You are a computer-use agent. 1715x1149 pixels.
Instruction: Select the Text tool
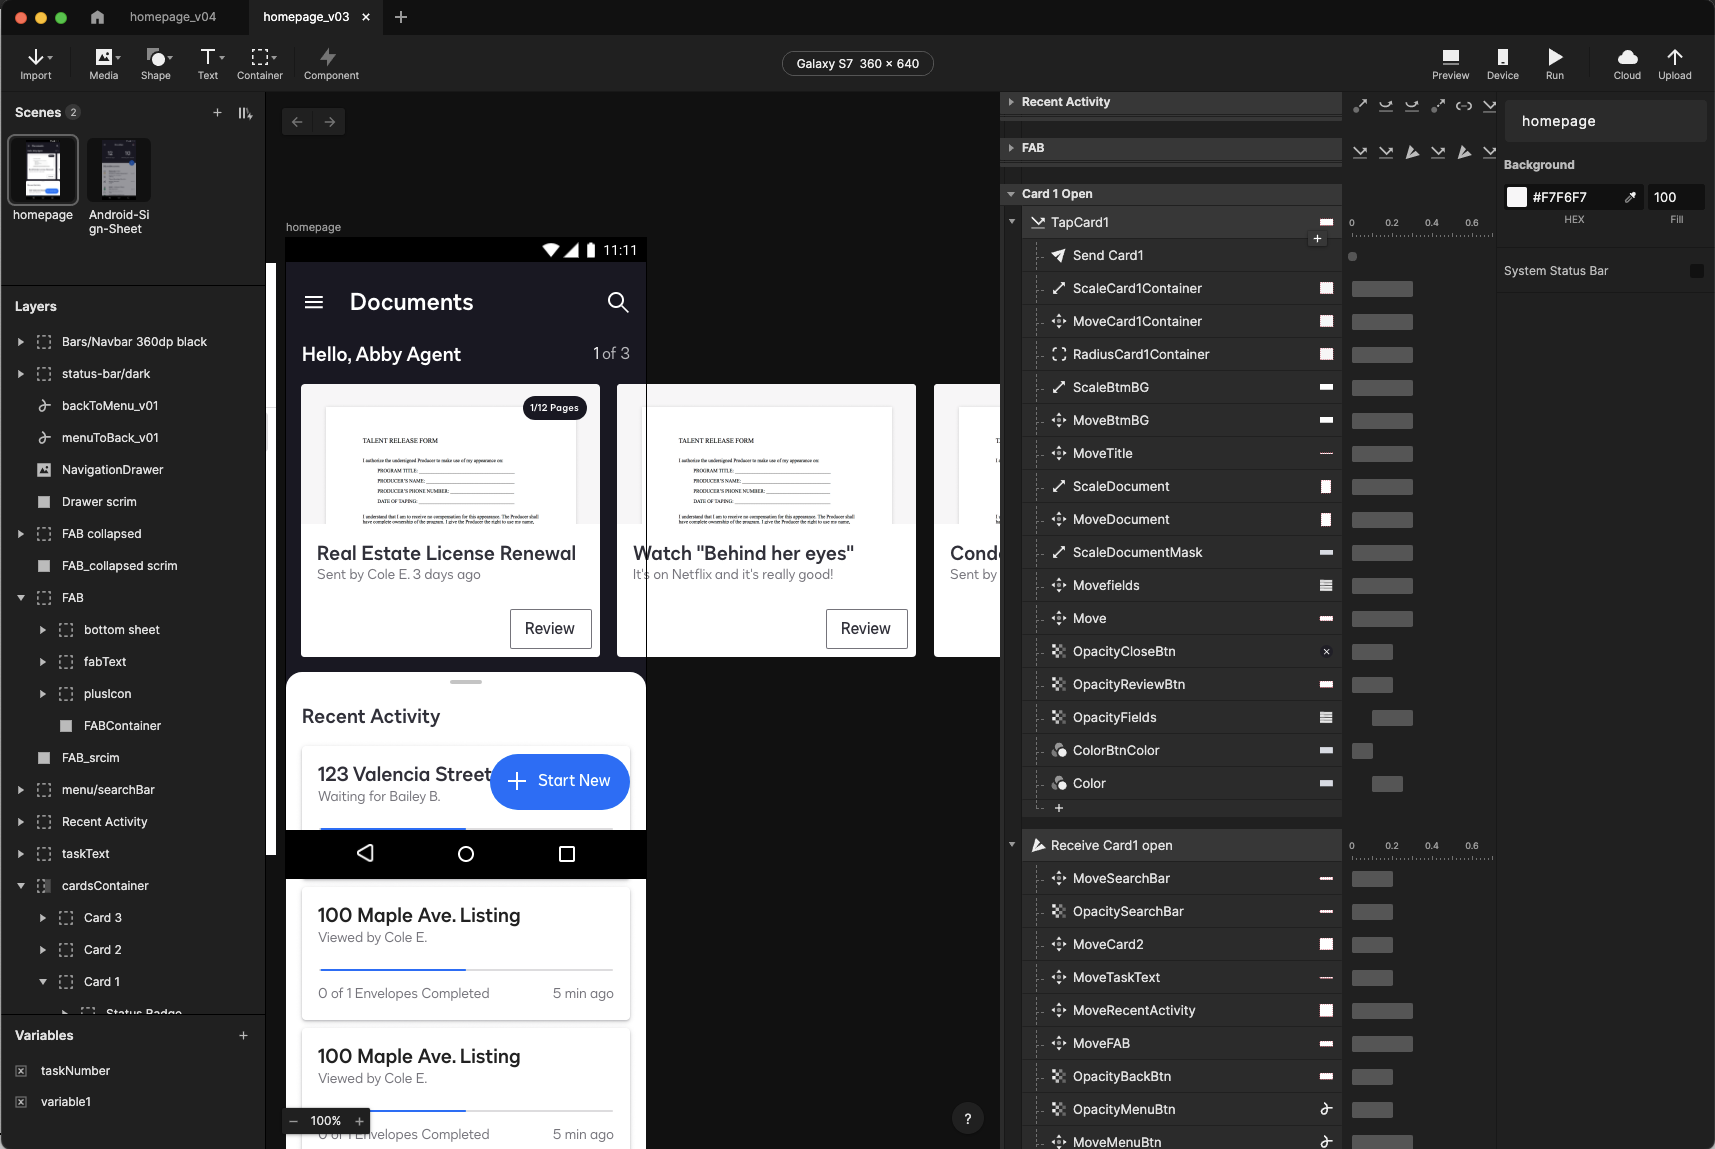208,64
